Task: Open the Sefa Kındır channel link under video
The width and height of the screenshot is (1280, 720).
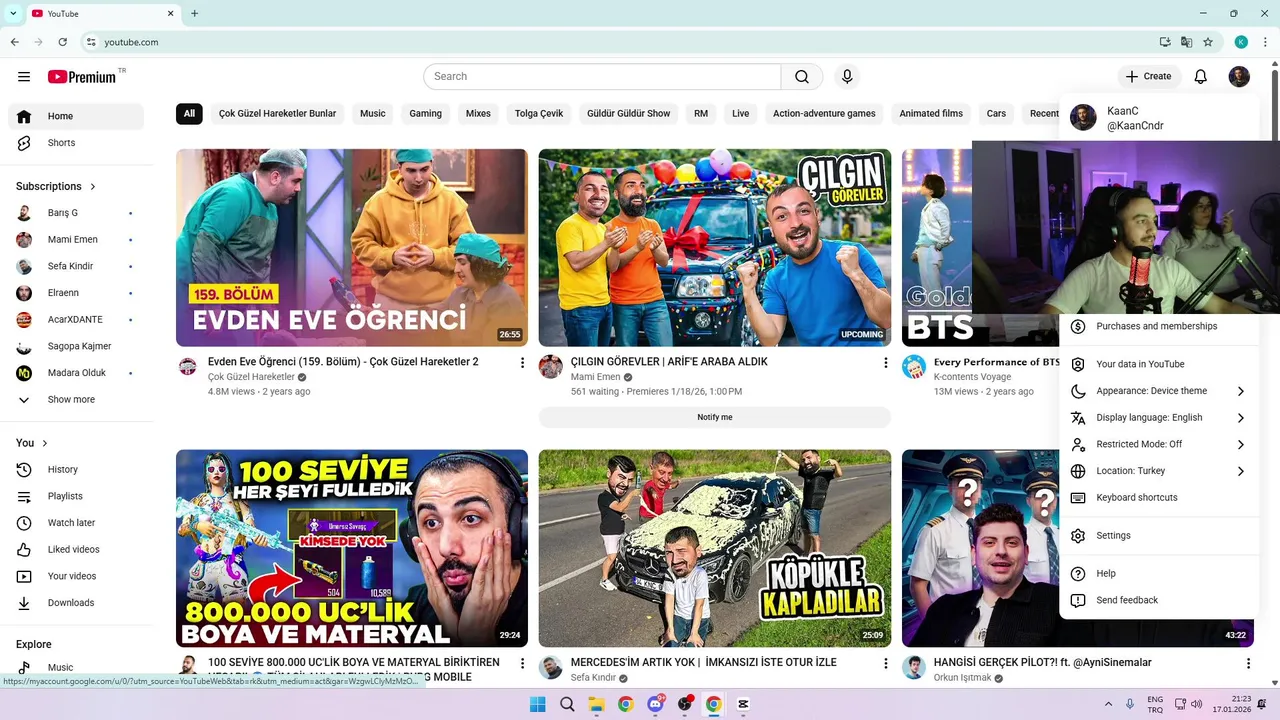Action: pos(593,678)
